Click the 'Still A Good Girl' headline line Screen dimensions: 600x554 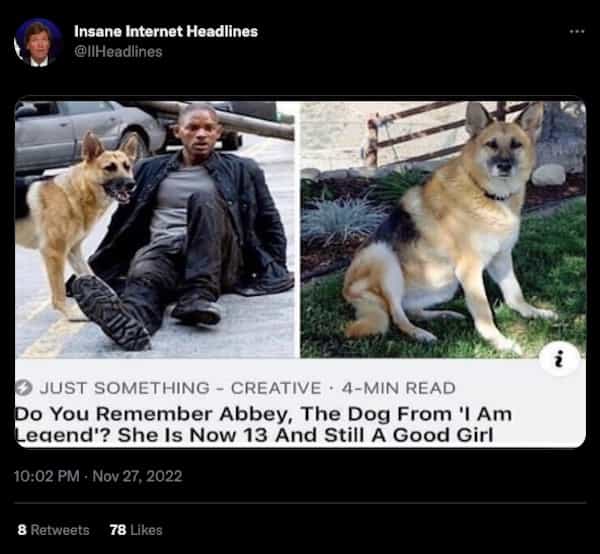point(254,435)
